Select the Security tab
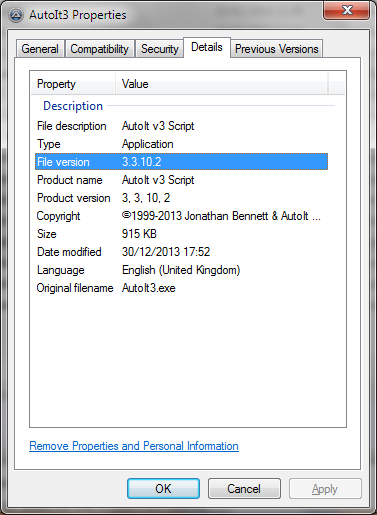The height and width of the screenshot is (515, 377). (160, 49)
